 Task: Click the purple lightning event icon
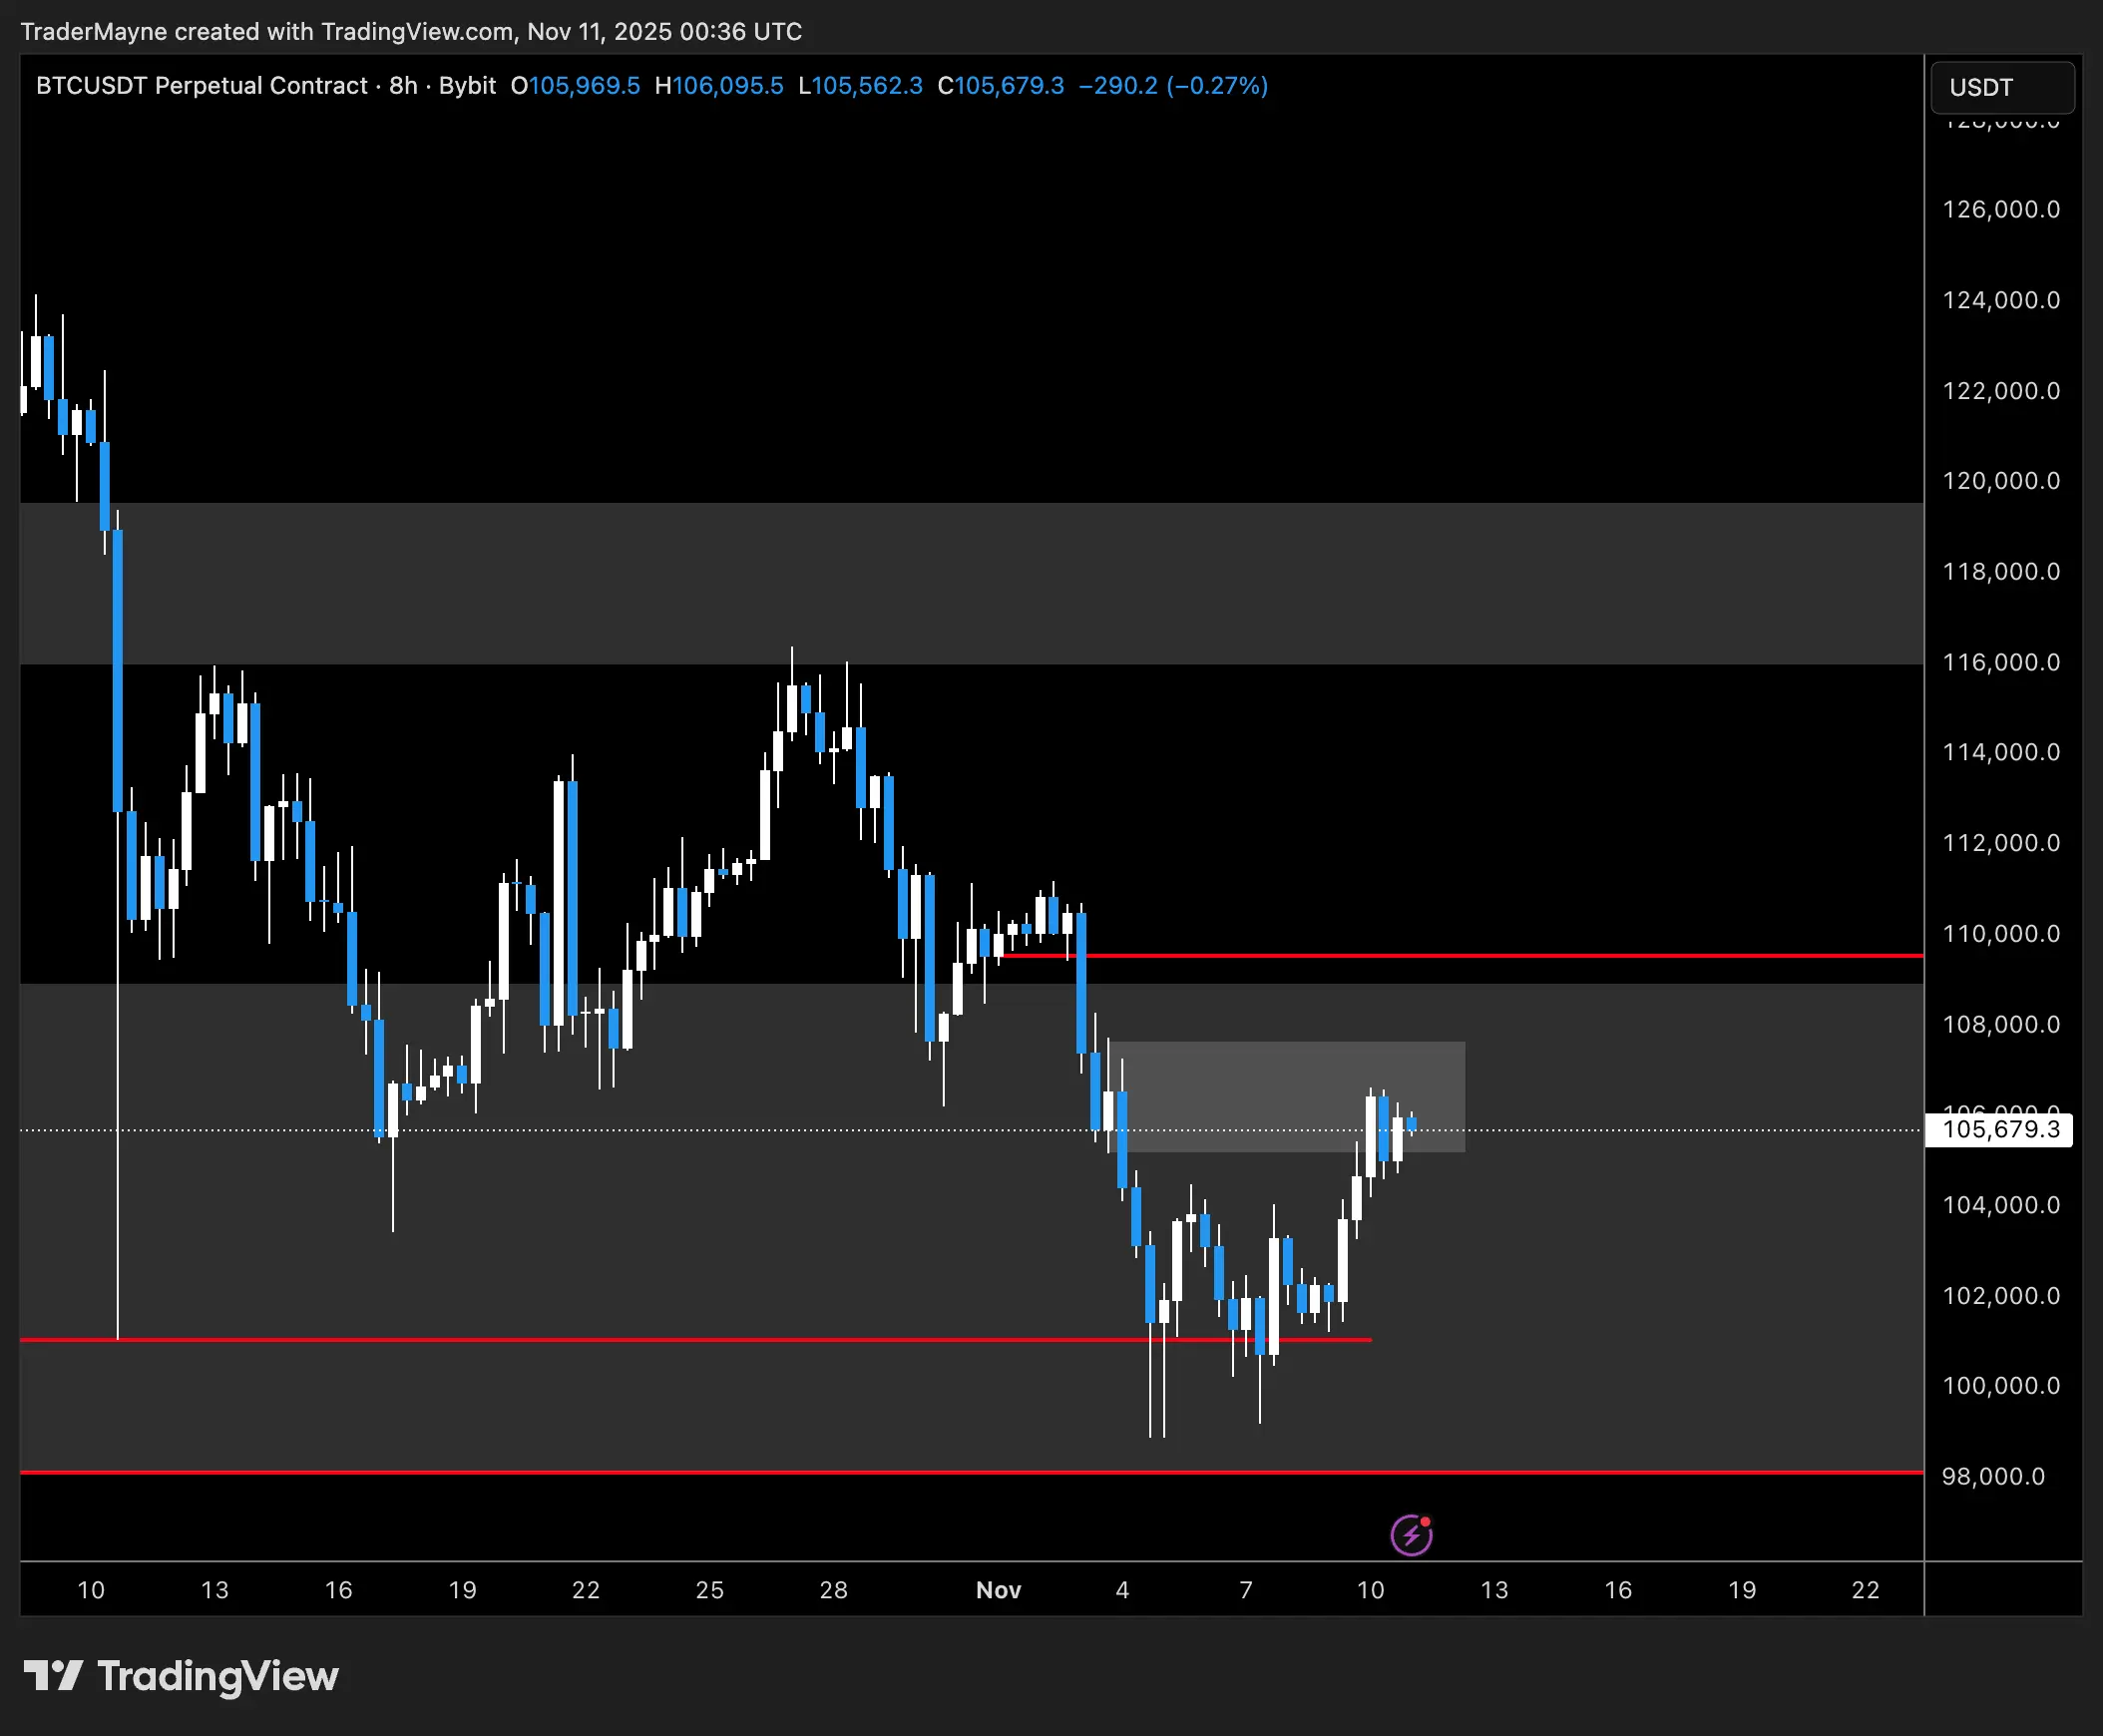pyautogui.click(x=1411, y=1534)
